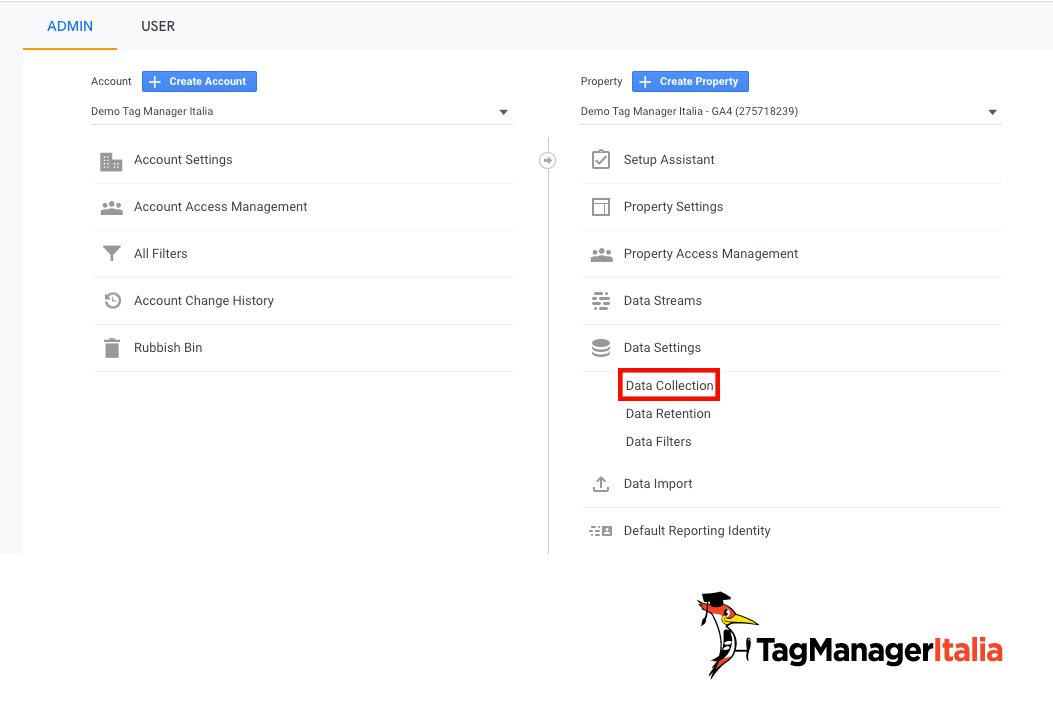The image size is (1053, 717).
Task: Click the Data Streams icon
Action: pos(601,301)
